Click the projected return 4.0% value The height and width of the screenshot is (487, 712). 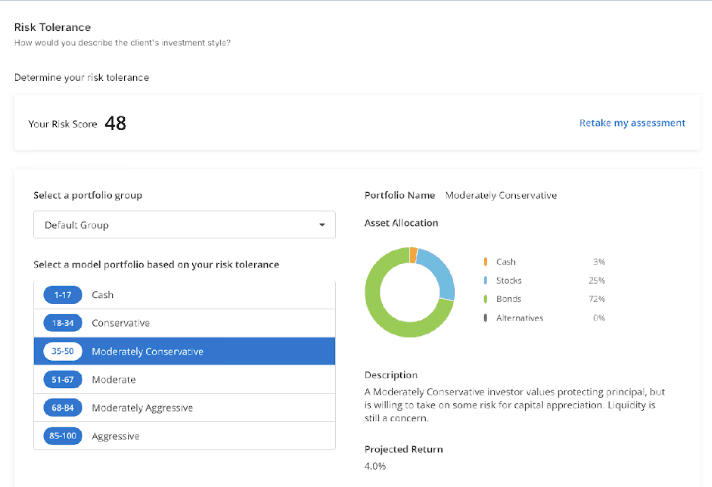(375, 466)
